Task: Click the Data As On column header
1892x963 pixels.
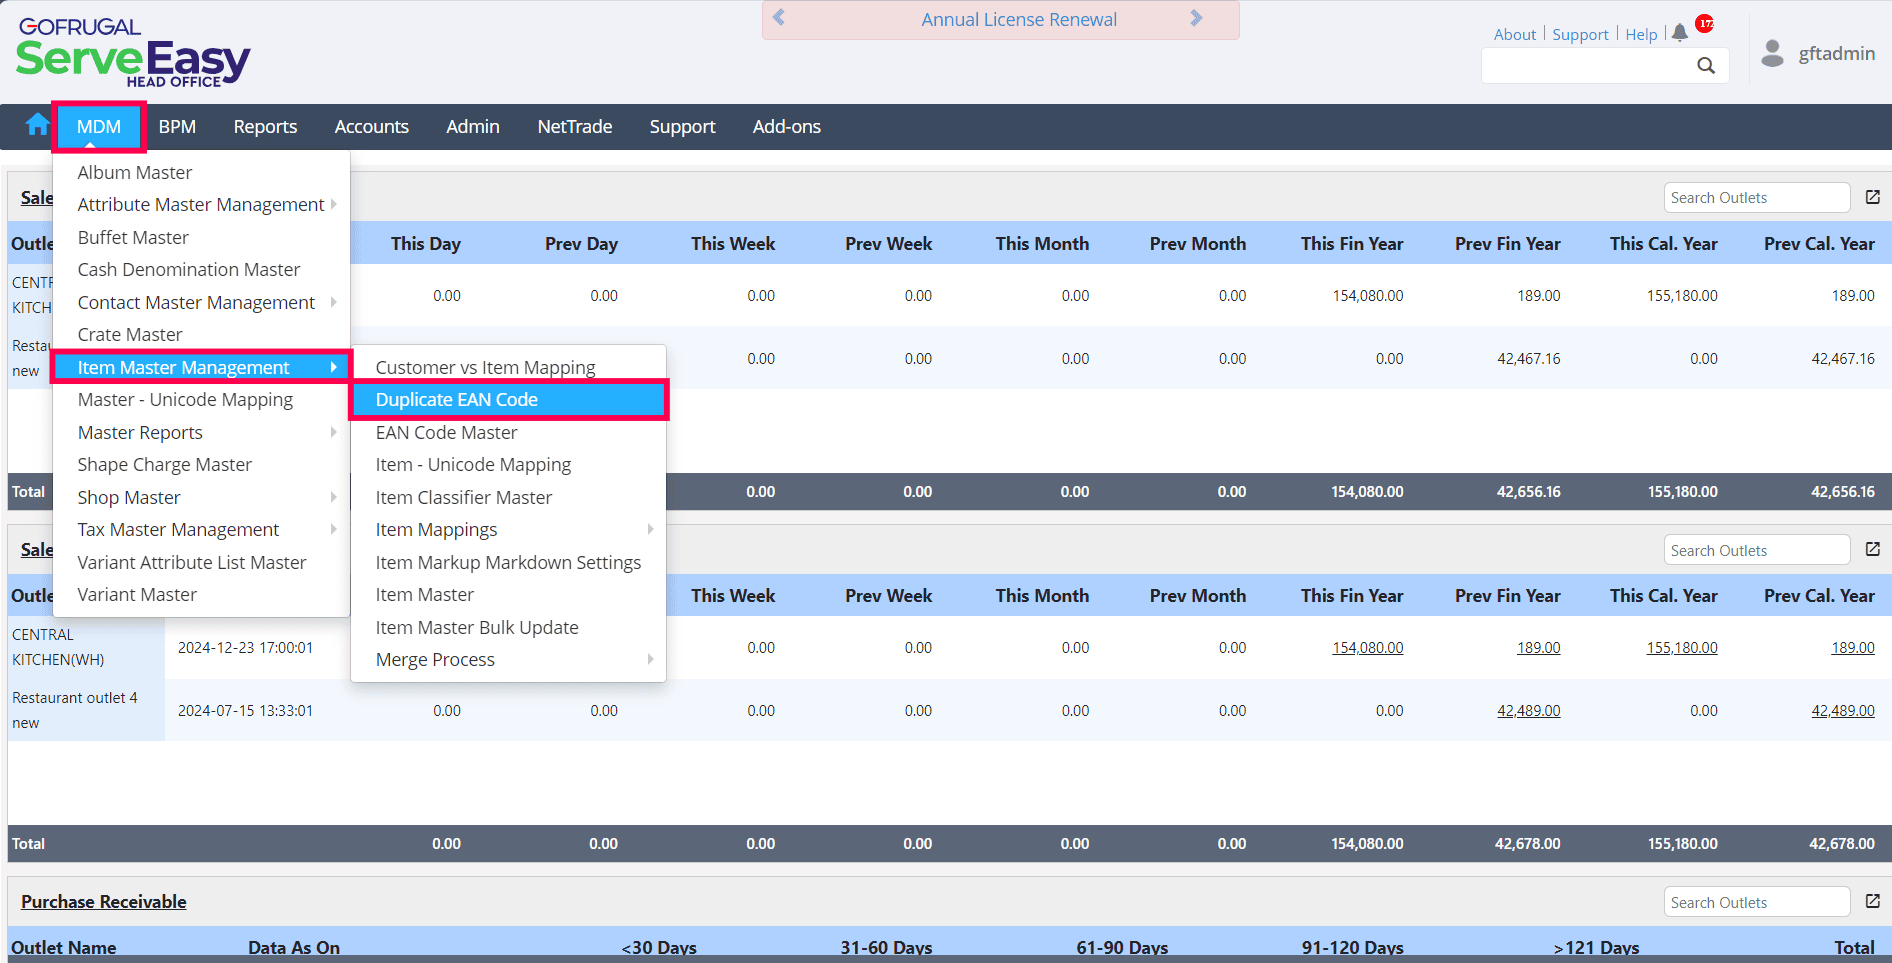Action: tap(294, 947)
